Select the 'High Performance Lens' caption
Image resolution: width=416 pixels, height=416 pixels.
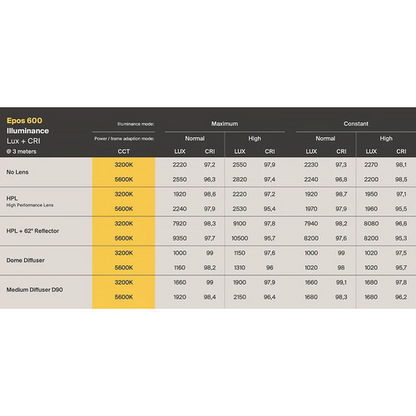[x=30, y=205]
